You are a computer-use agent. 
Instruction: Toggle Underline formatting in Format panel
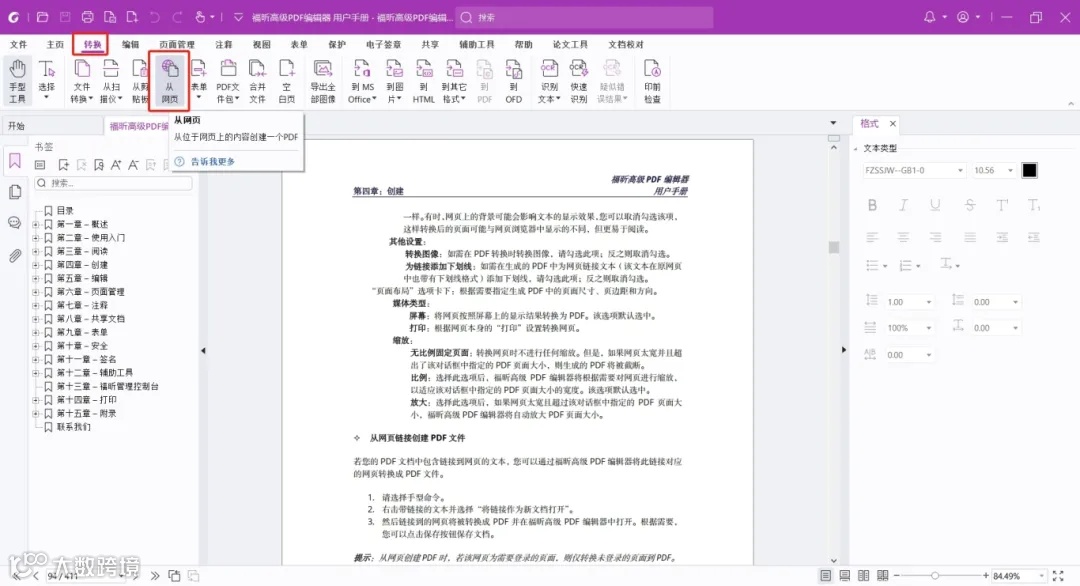coord(935,205)
